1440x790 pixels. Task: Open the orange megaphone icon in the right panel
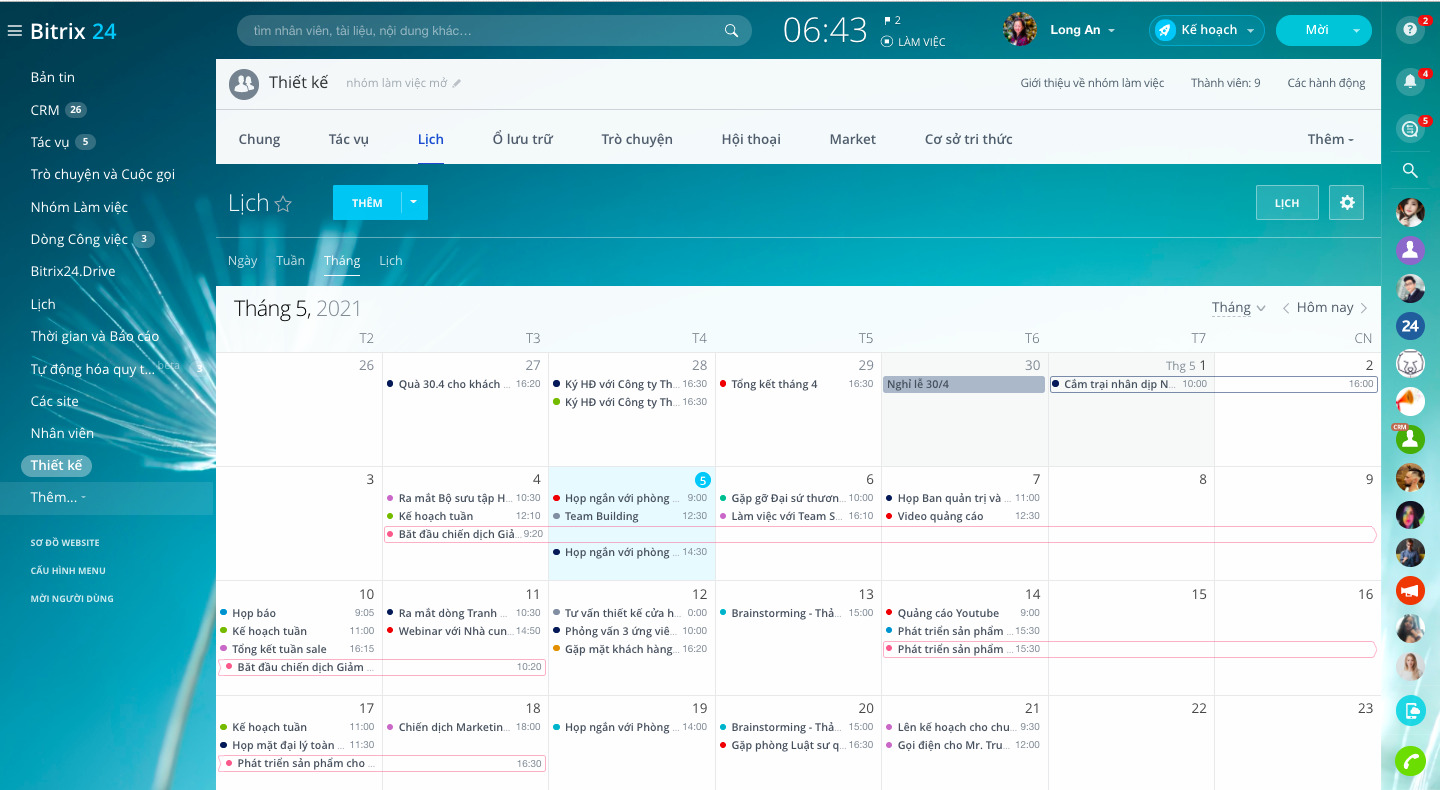(x=1410, y=401)
